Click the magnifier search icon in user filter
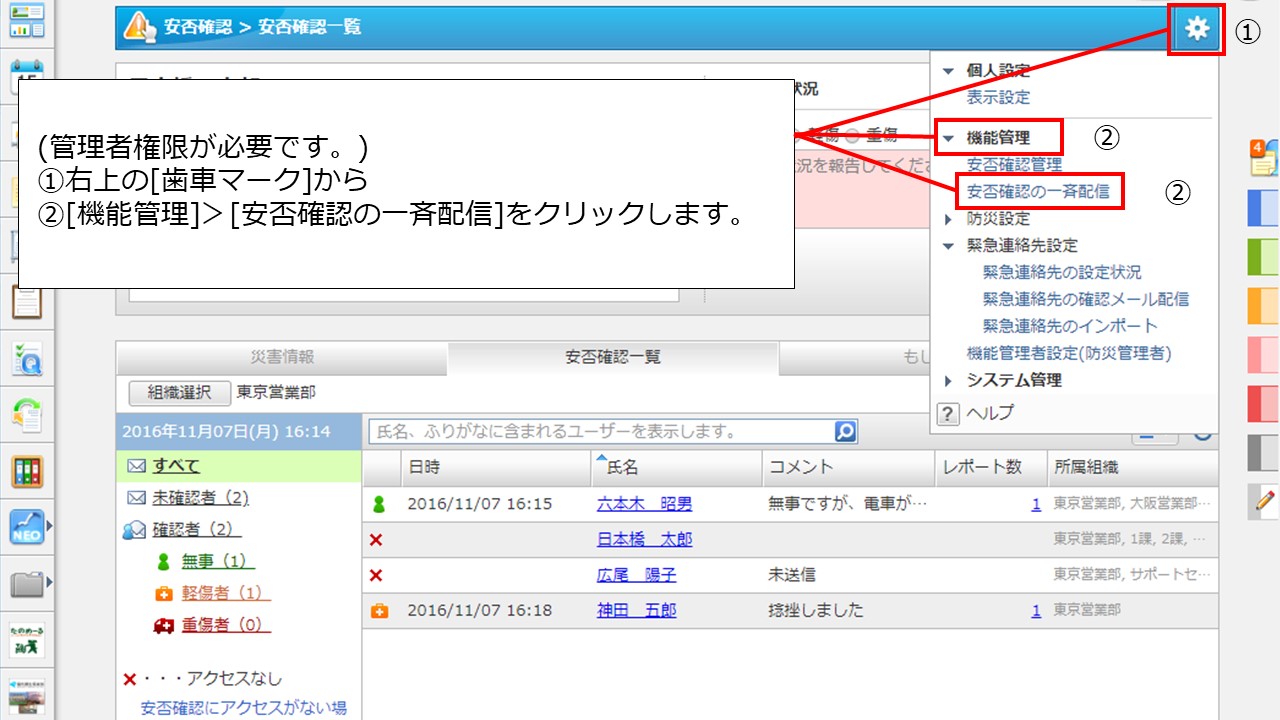Screen dimensions: 1280x720 click(x=845, y=432)
